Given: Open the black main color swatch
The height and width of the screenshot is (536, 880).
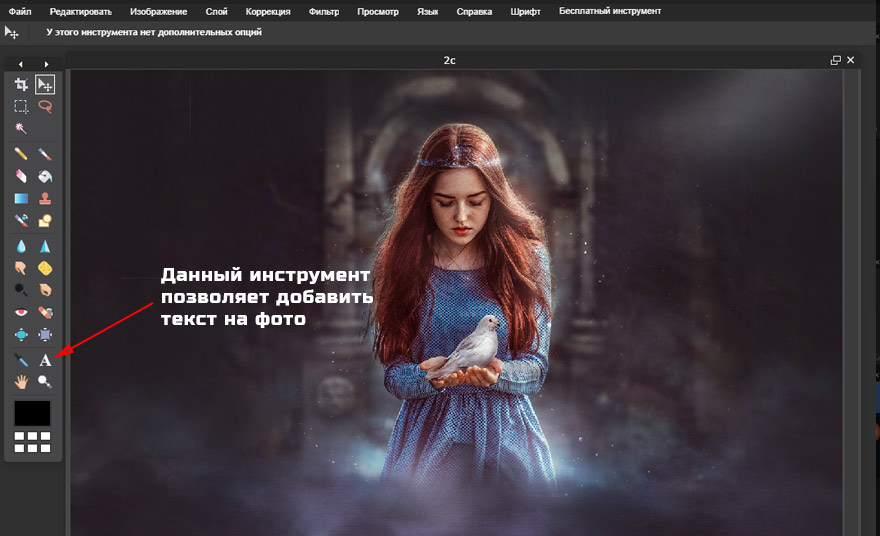Looking at the screenshot, I should tap(32, 413).
